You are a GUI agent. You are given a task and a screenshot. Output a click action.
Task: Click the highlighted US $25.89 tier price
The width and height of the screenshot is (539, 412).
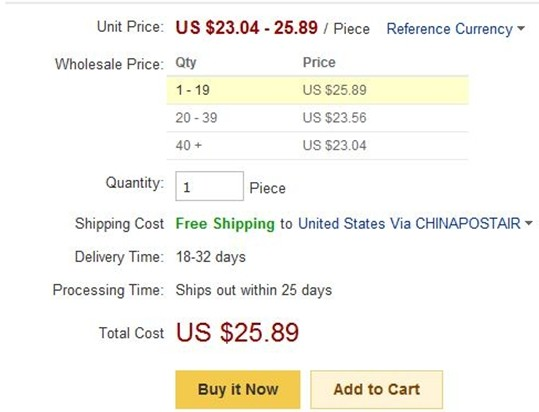(x=334, y=90)
